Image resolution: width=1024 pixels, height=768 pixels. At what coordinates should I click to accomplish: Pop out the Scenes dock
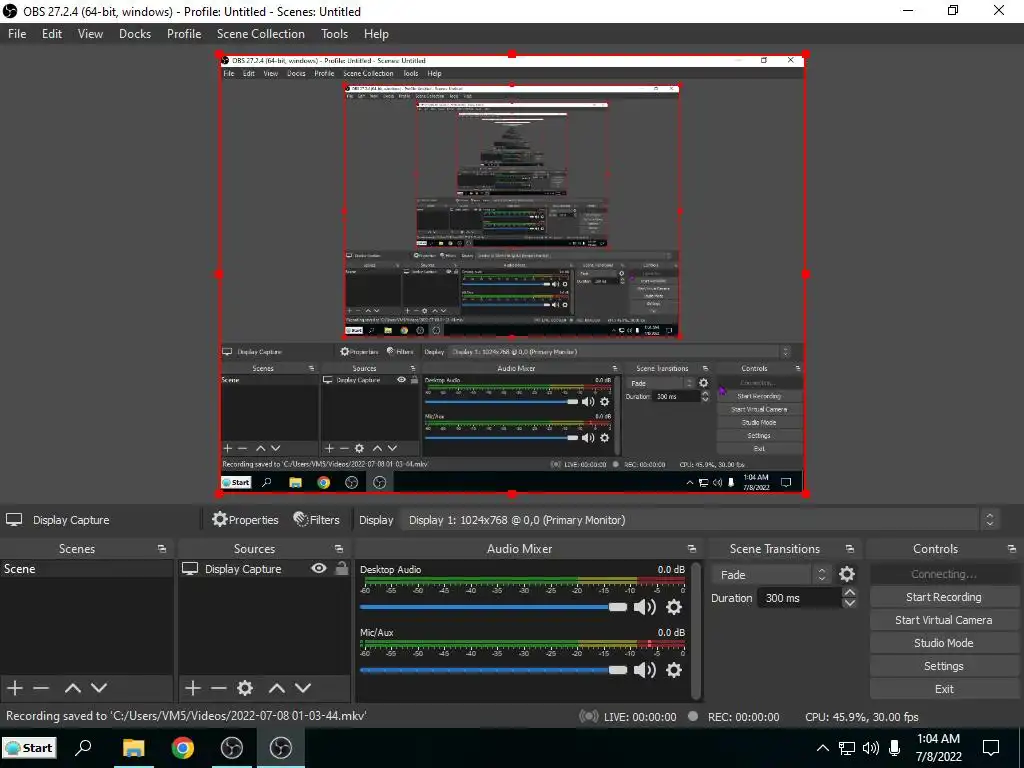161,549
